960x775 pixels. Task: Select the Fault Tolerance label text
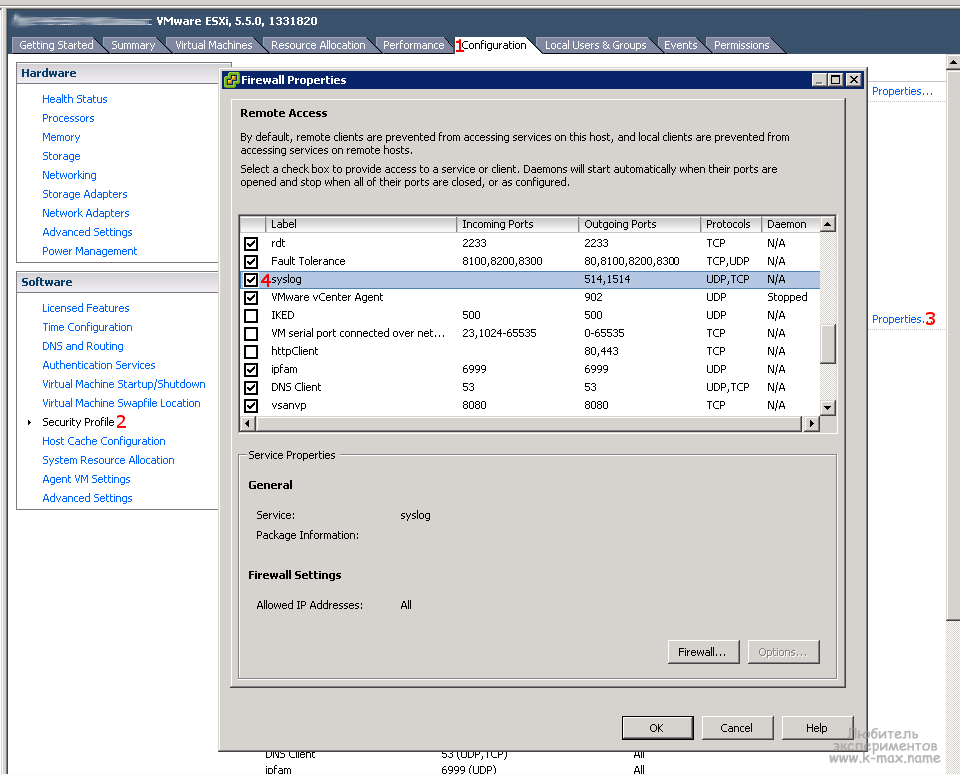pos(308,261)
